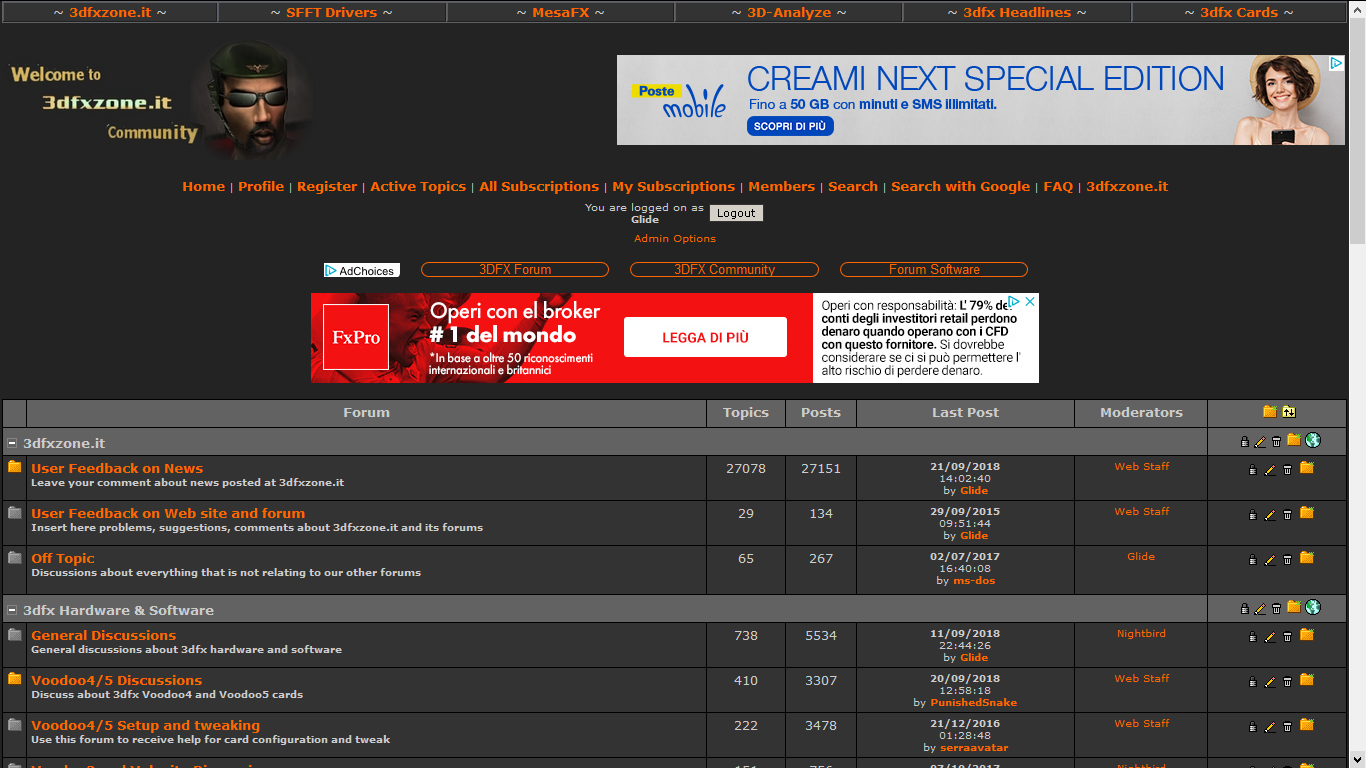The height and width of the screenshot is (768, 1366).
Task: Click the orange folder status icon beside User Feedback on News
Action: (14, 467)
